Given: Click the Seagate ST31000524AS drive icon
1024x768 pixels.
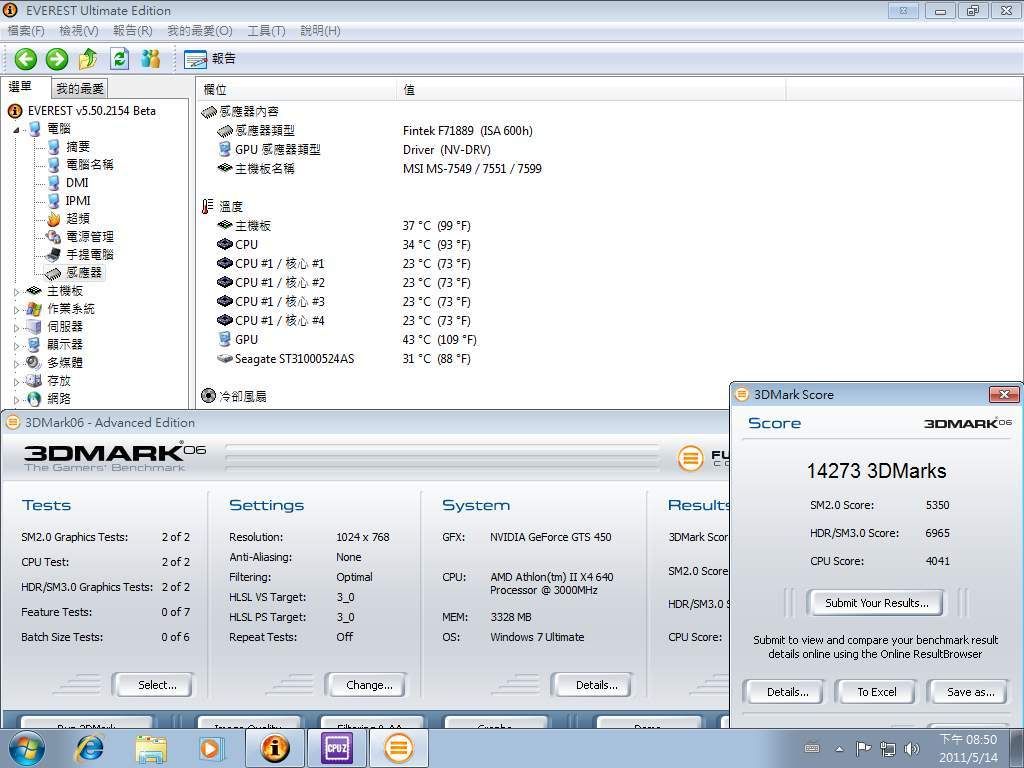Looking at the screenshot, I should (225, 359).
